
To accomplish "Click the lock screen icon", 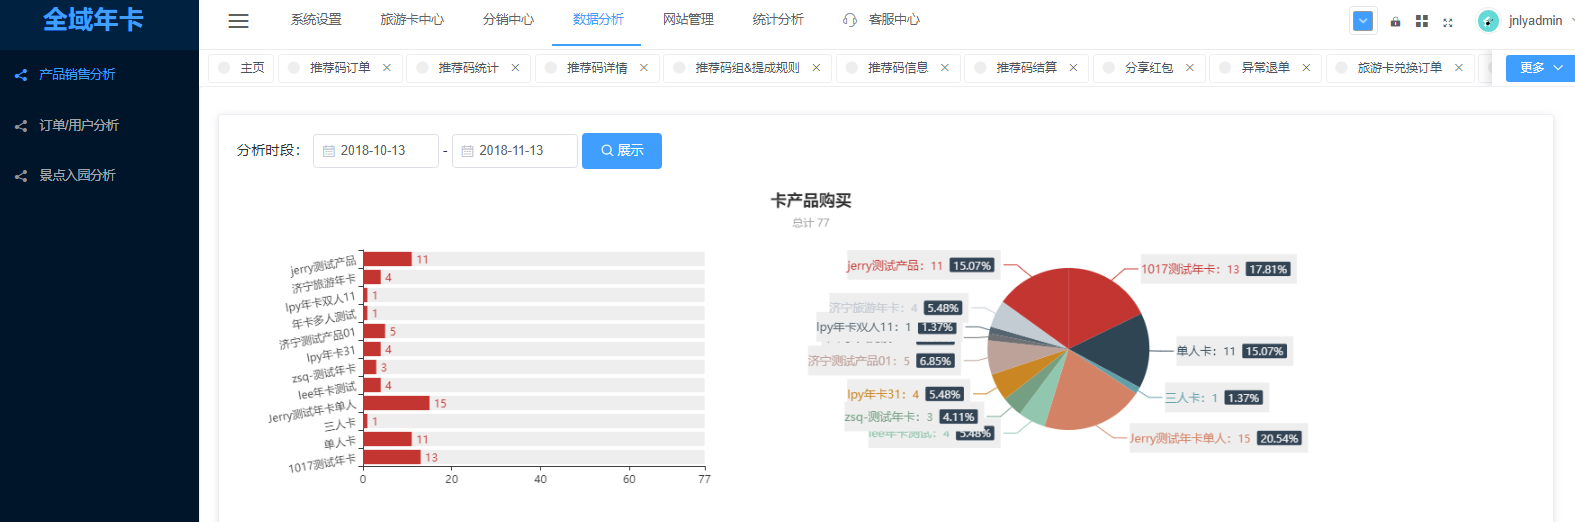I will point(1395,21).
